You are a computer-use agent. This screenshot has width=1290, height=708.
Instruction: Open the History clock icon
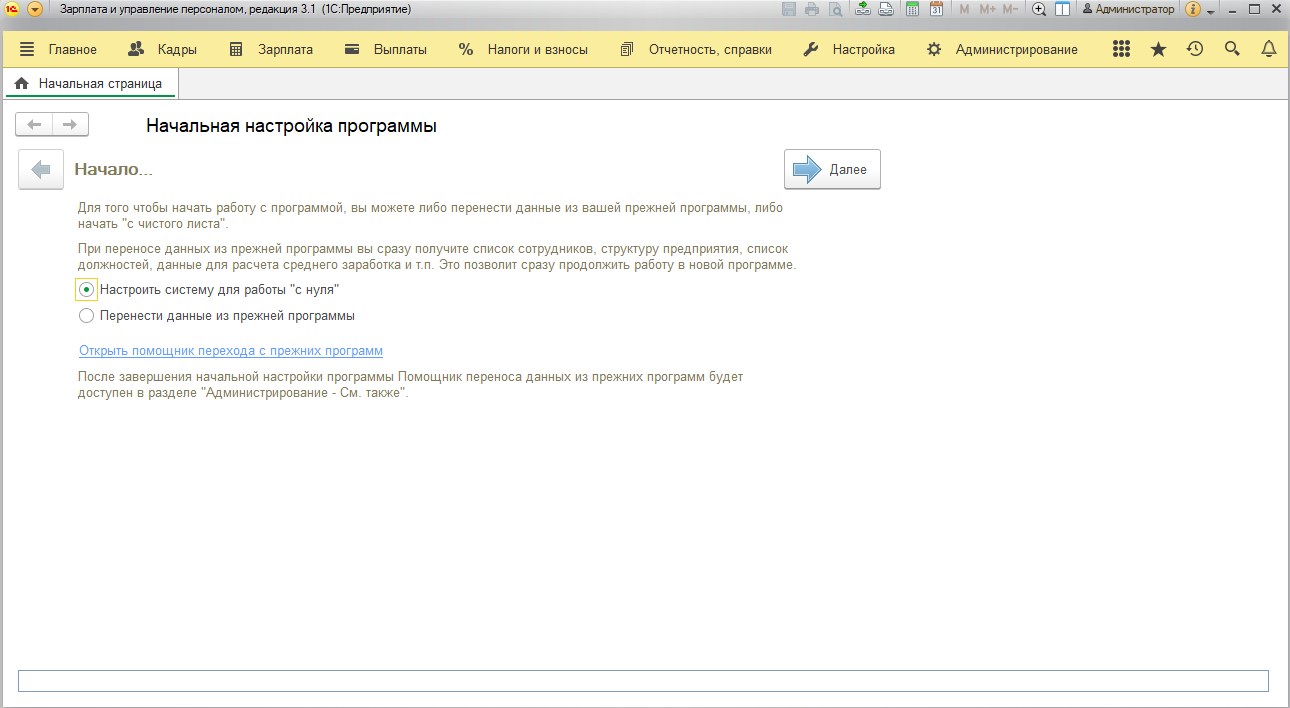[x=1195, y=49]
